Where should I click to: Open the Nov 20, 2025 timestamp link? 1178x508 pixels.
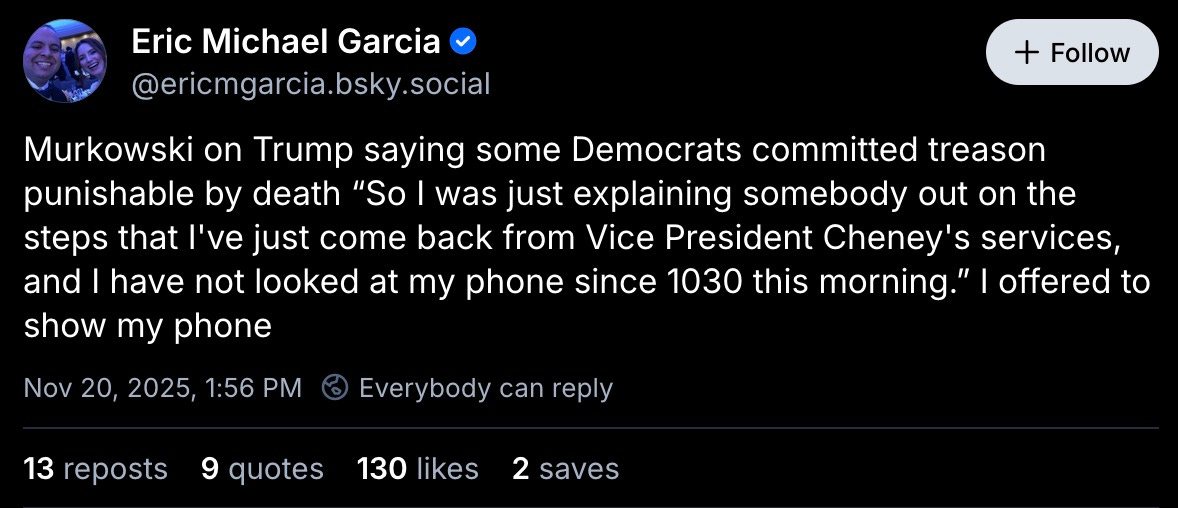pos(162,388)
